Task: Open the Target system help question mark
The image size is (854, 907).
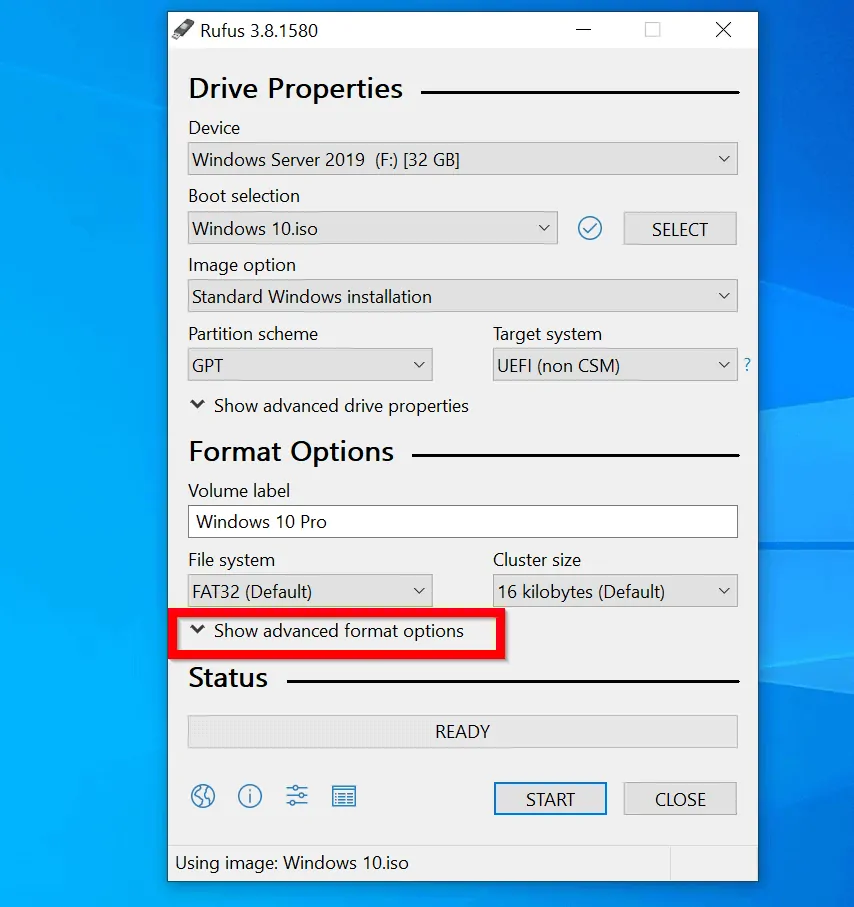Action: point(747,365)
